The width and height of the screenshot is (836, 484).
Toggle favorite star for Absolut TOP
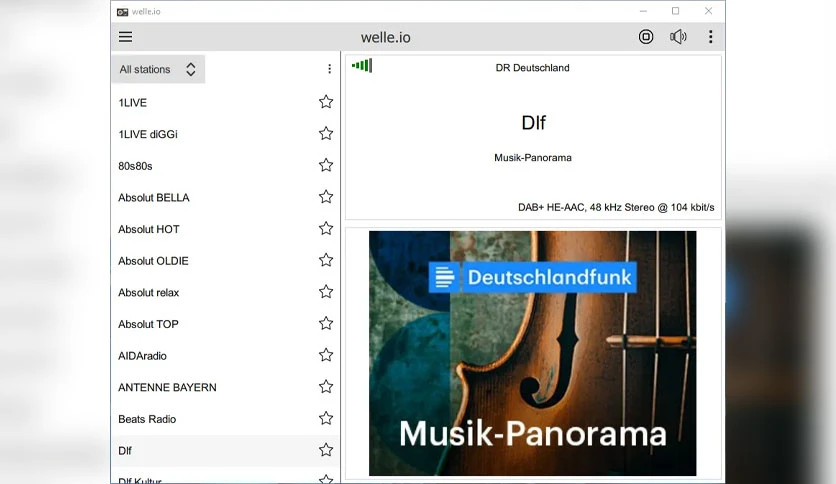(x=326, y=323)
